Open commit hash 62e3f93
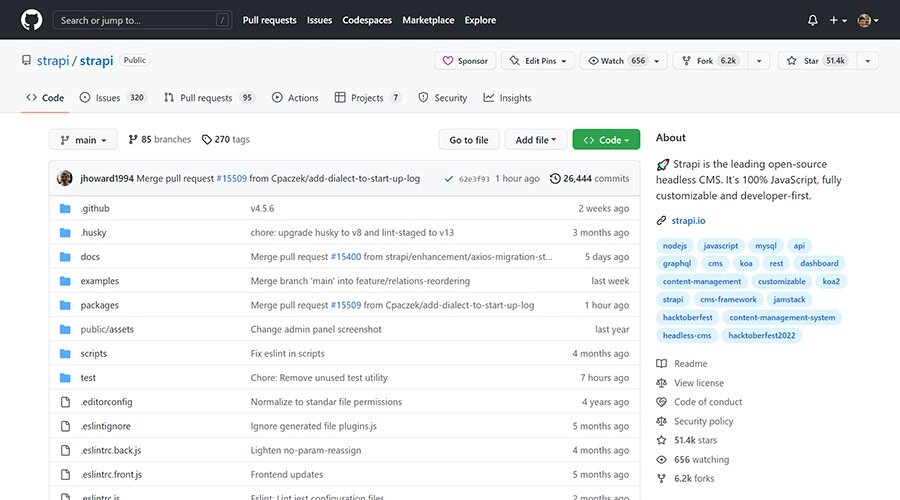Image resolution: width=900 pixels, height=500 pixels. tap(474, 179)
